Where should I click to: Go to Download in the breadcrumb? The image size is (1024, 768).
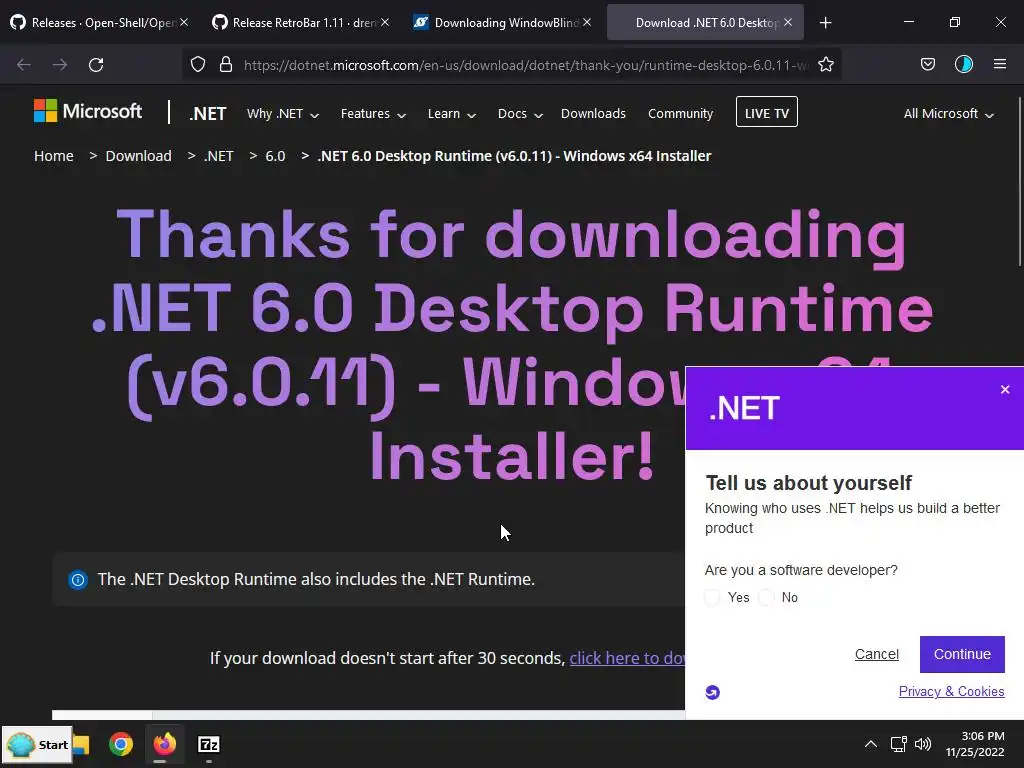[x=138, y=156]
